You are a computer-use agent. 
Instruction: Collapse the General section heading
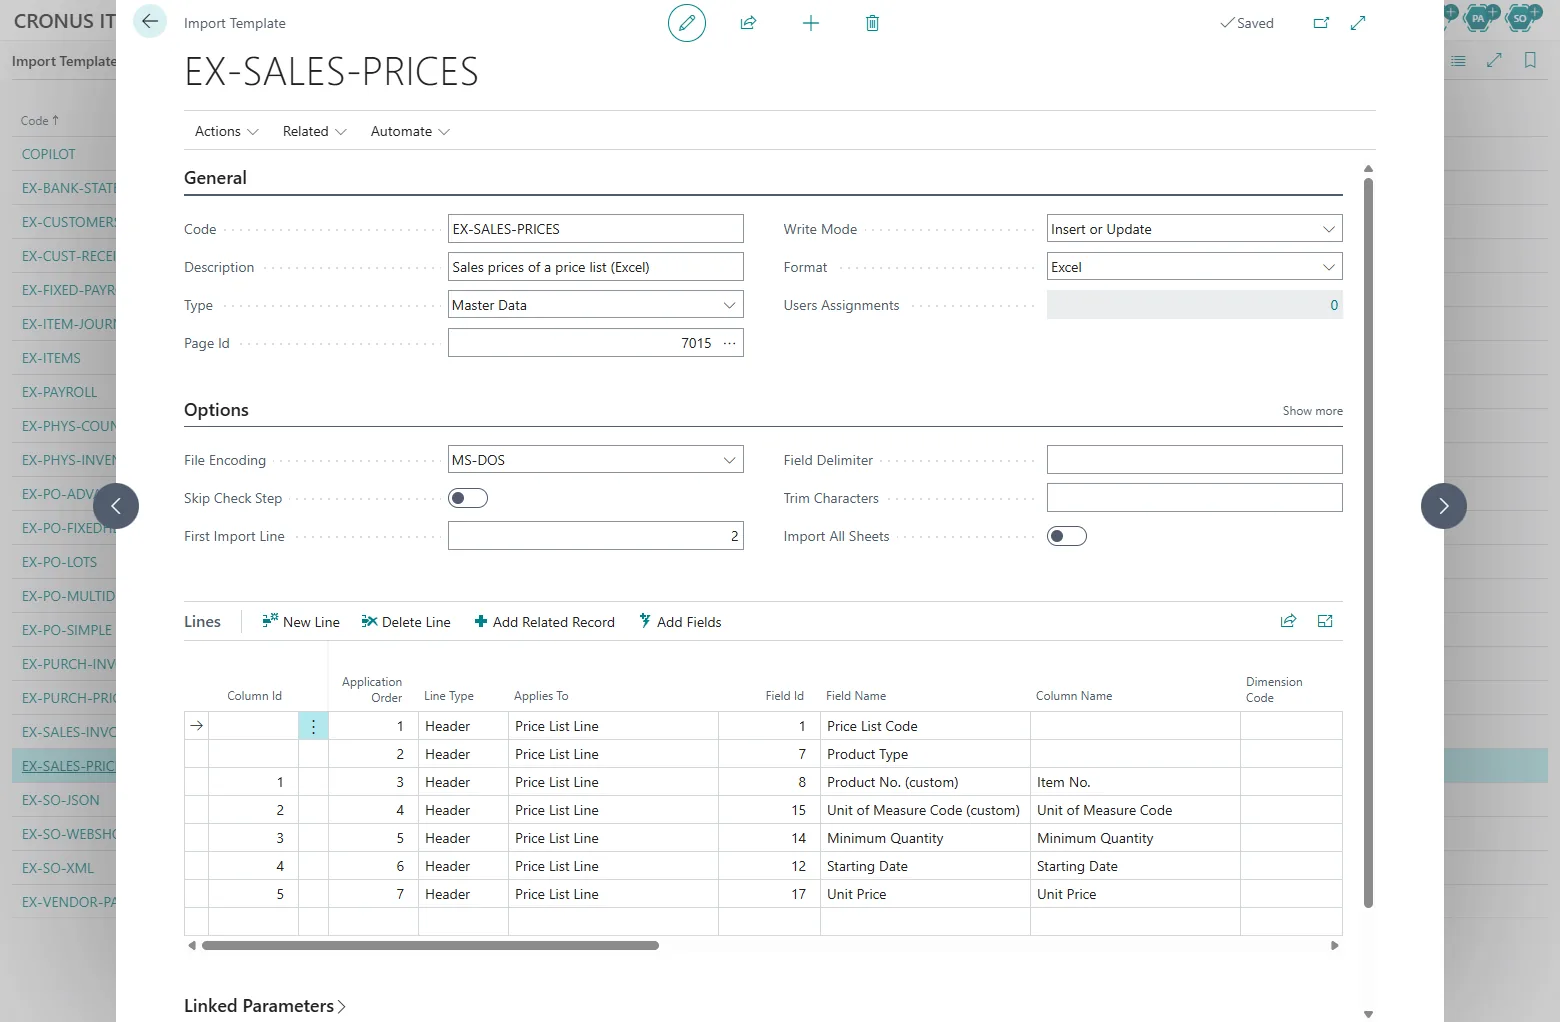(215, 178)
